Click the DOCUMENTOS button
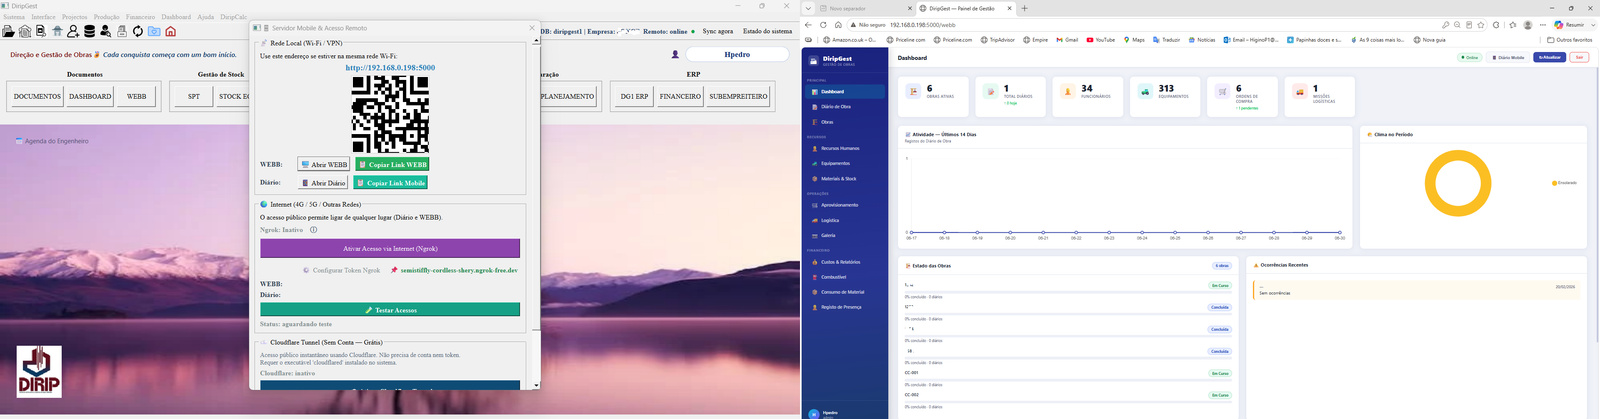Screen dimensions: 1600x419 coord(37,97)
